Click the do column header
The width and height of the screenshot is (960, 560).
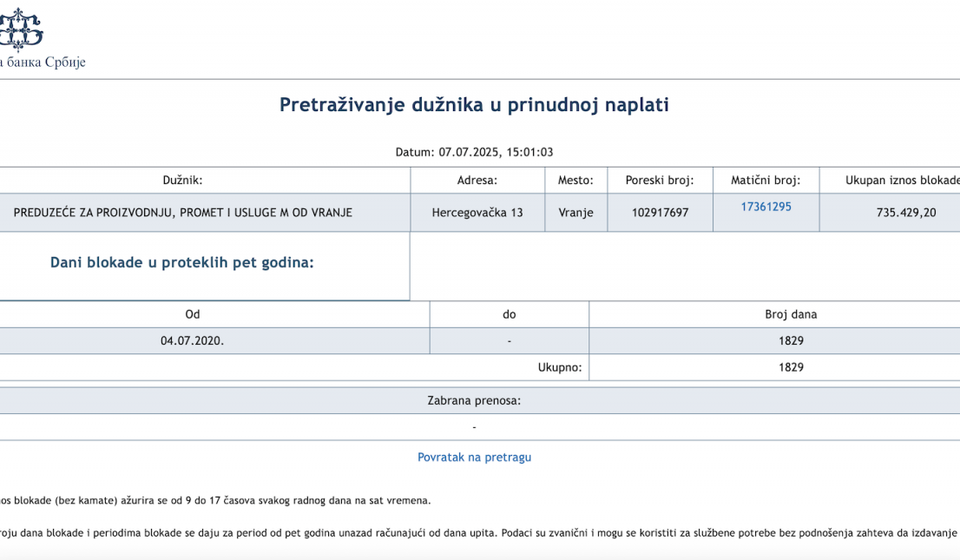tap(509, 314)
